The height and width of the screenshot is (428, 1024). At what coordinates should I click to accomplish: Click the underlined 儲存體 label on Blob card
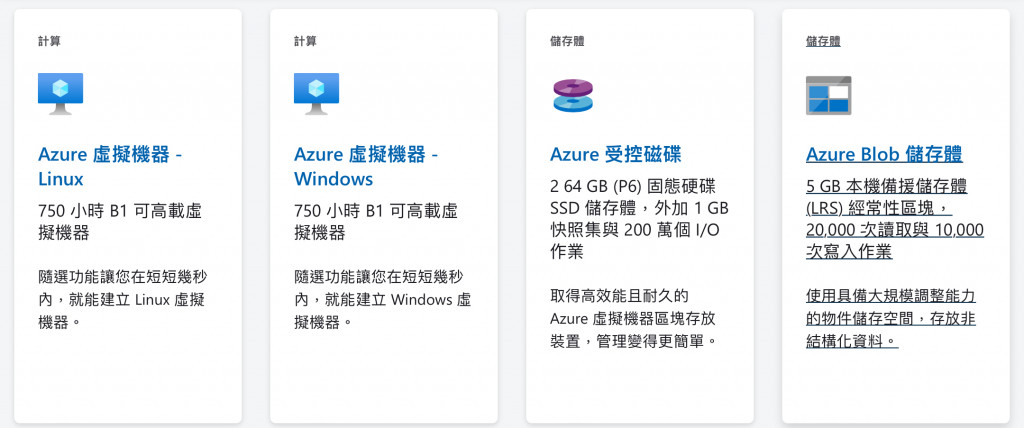tap(823, 41)
